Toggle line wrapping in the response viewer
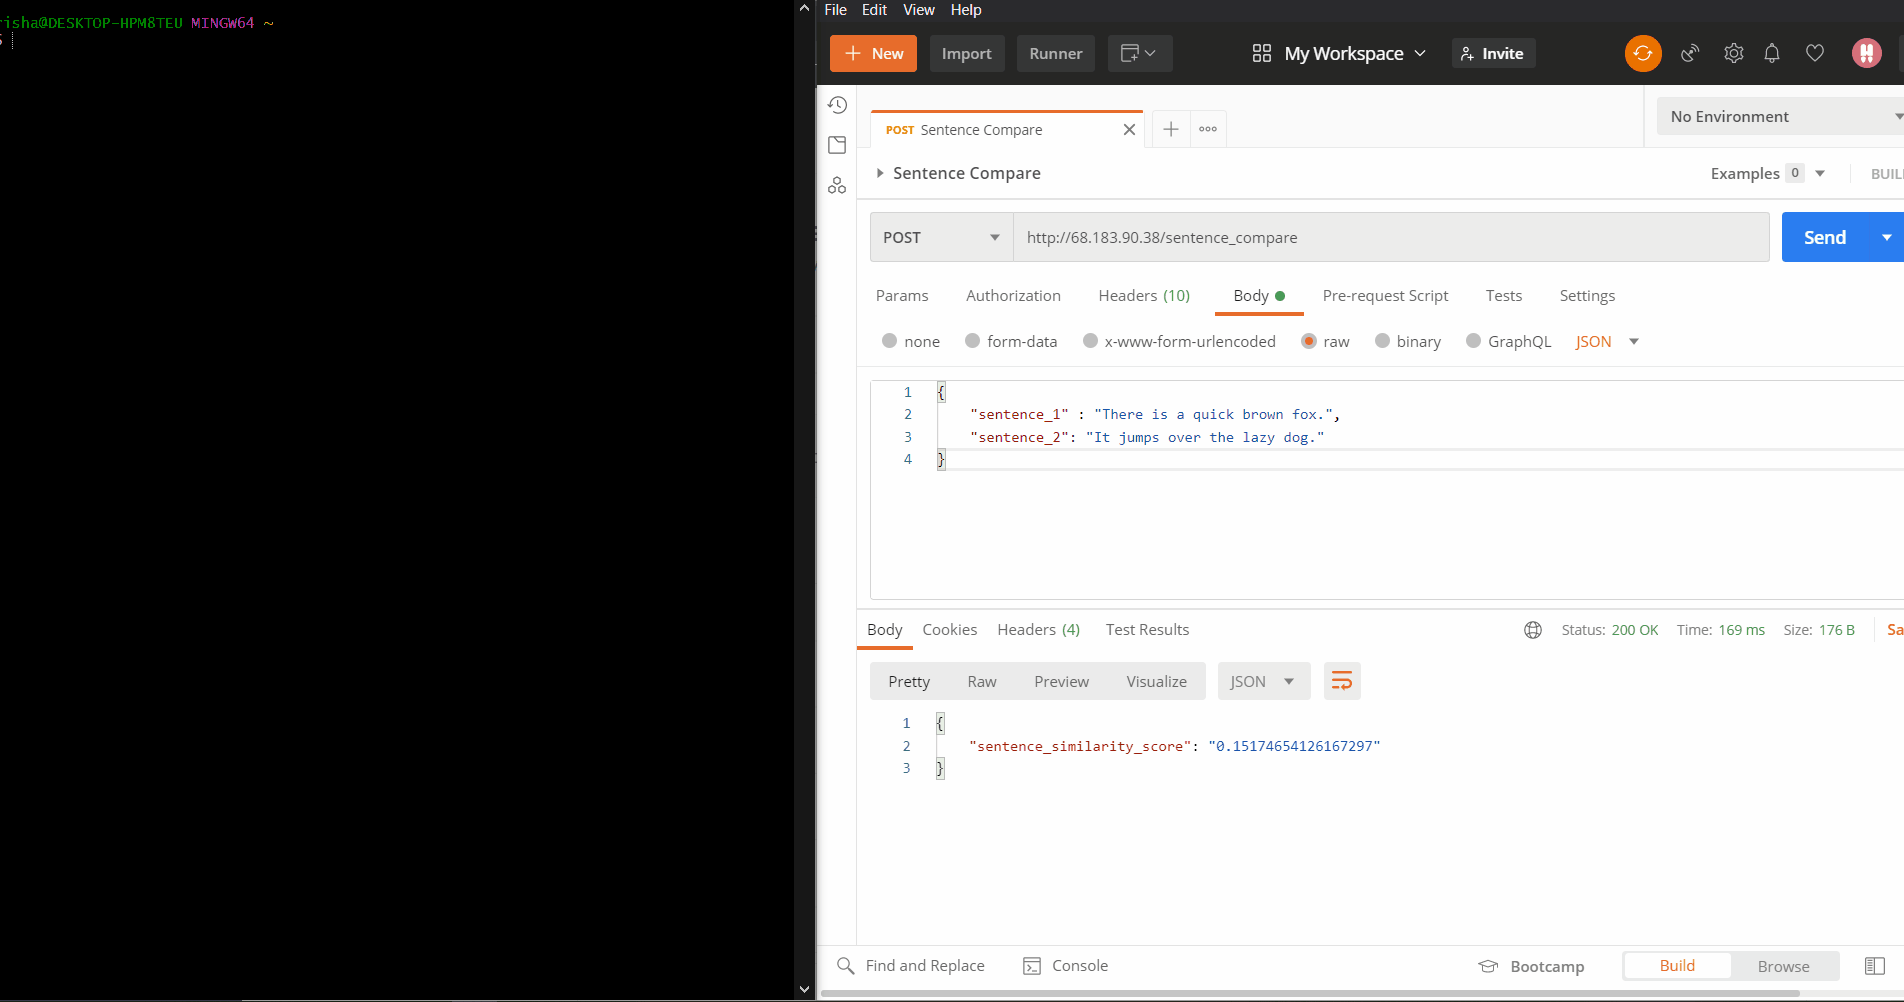Viewport: 1904px width, 1002px height. pyautogui.click(x=1342, y=681)
